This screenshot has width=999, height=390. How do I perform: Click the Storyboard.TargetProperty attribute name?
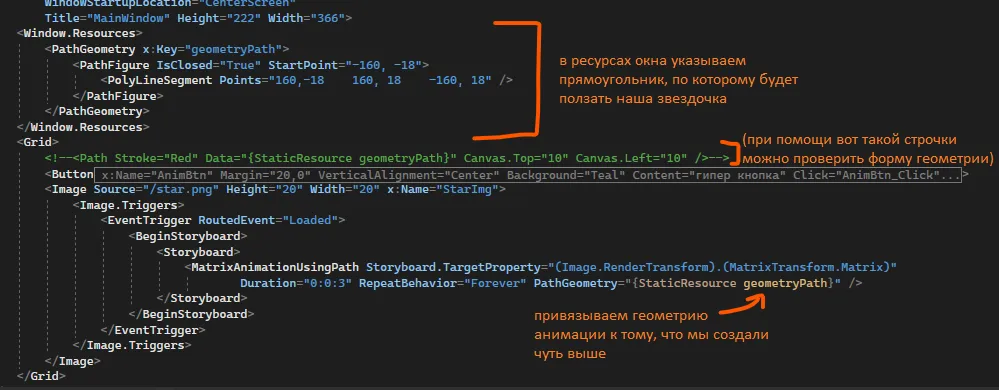click(x=454, y=267)
